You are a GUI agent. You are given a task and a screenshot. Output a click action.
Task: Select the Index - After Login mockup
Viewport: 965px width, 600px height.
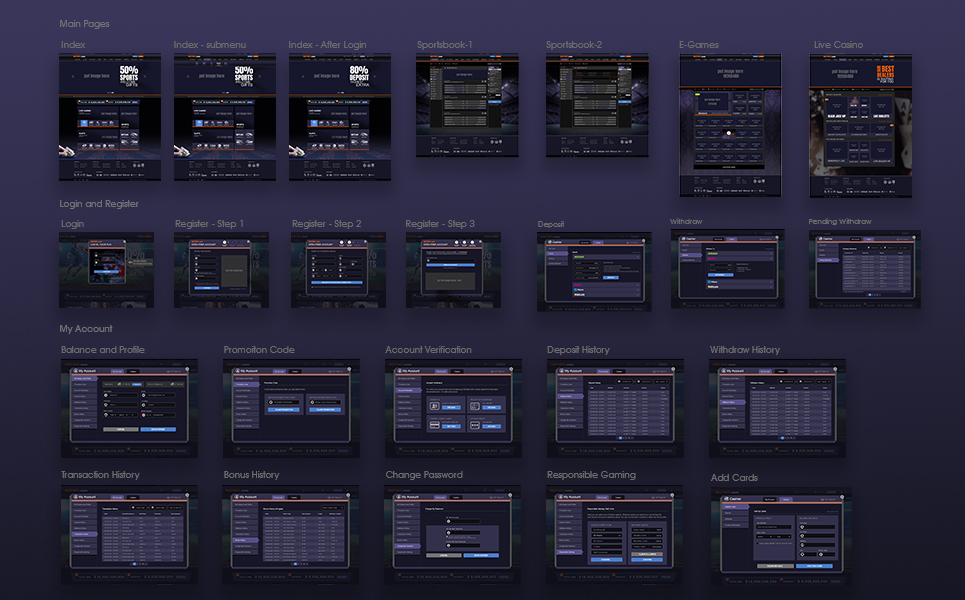coord(340,117)
